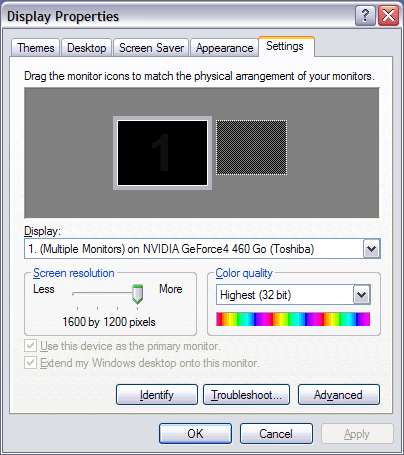Select the monitor 1 icon
Image resolution: width=404 pixels, height=455 pixels.
pyautogui.click(x=162, y=153)
